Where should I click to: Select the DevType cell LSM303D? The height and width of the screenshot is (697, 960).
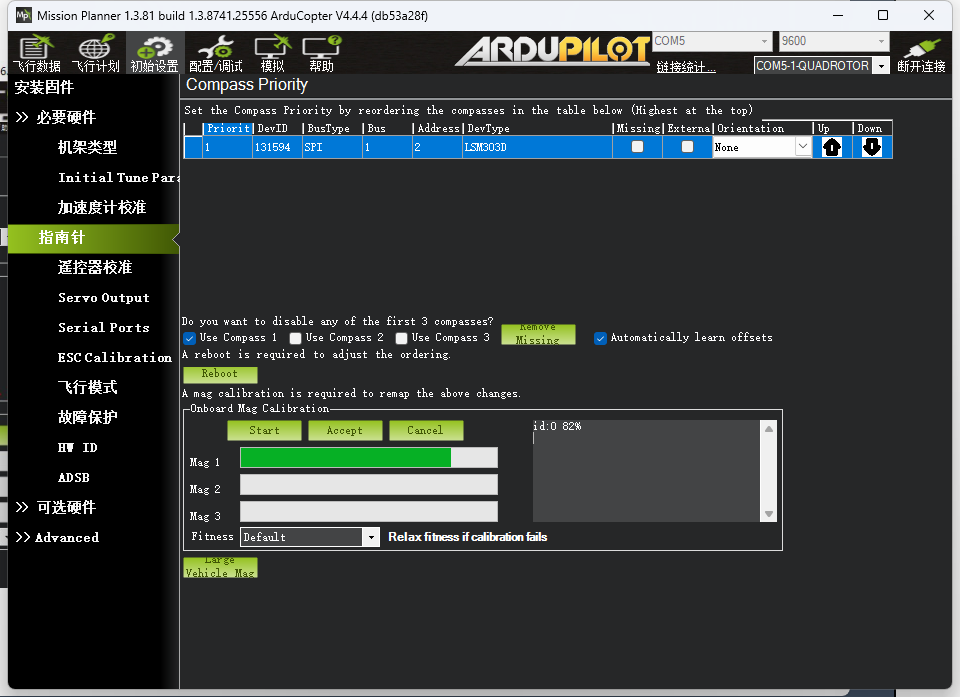[537, 147]
